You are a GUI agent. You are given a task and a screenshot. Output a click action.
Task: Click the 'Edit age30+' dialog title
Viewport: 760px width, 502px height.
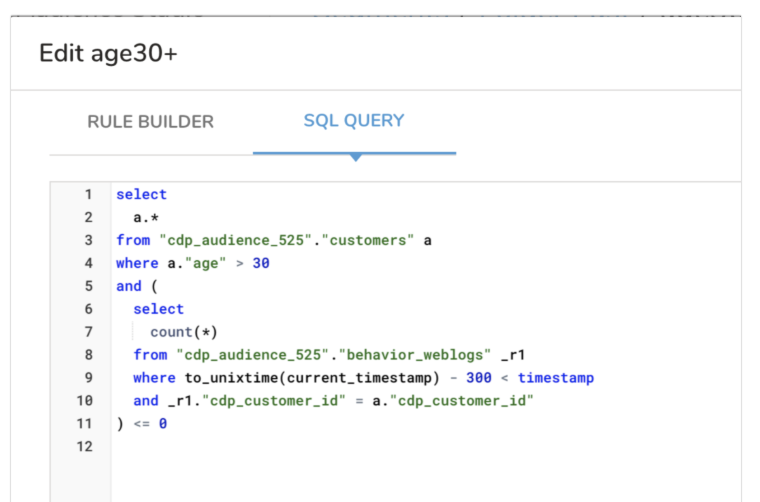pos(108,53)
